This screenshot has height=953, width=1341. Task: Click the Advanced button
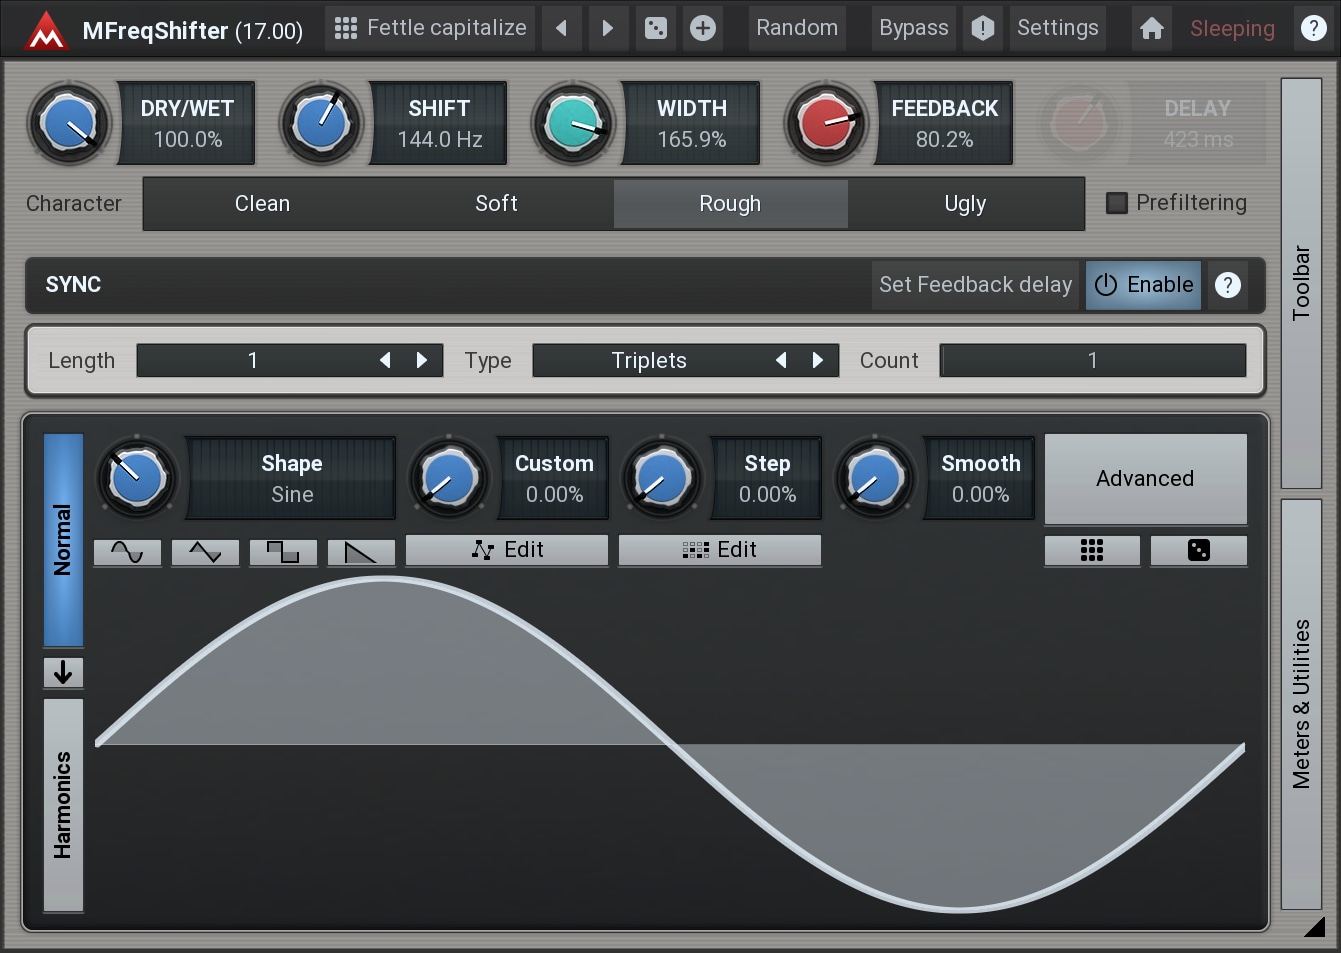click(1145, 479)
